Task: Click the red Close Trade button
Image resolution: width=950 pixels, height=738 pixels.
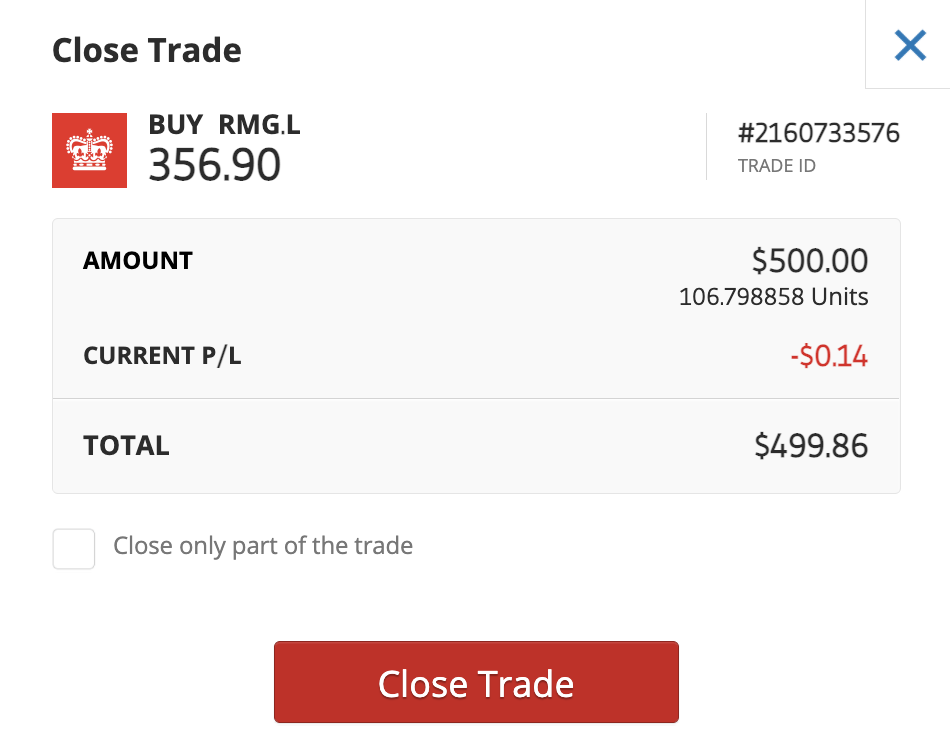Action: click(476, 682)
